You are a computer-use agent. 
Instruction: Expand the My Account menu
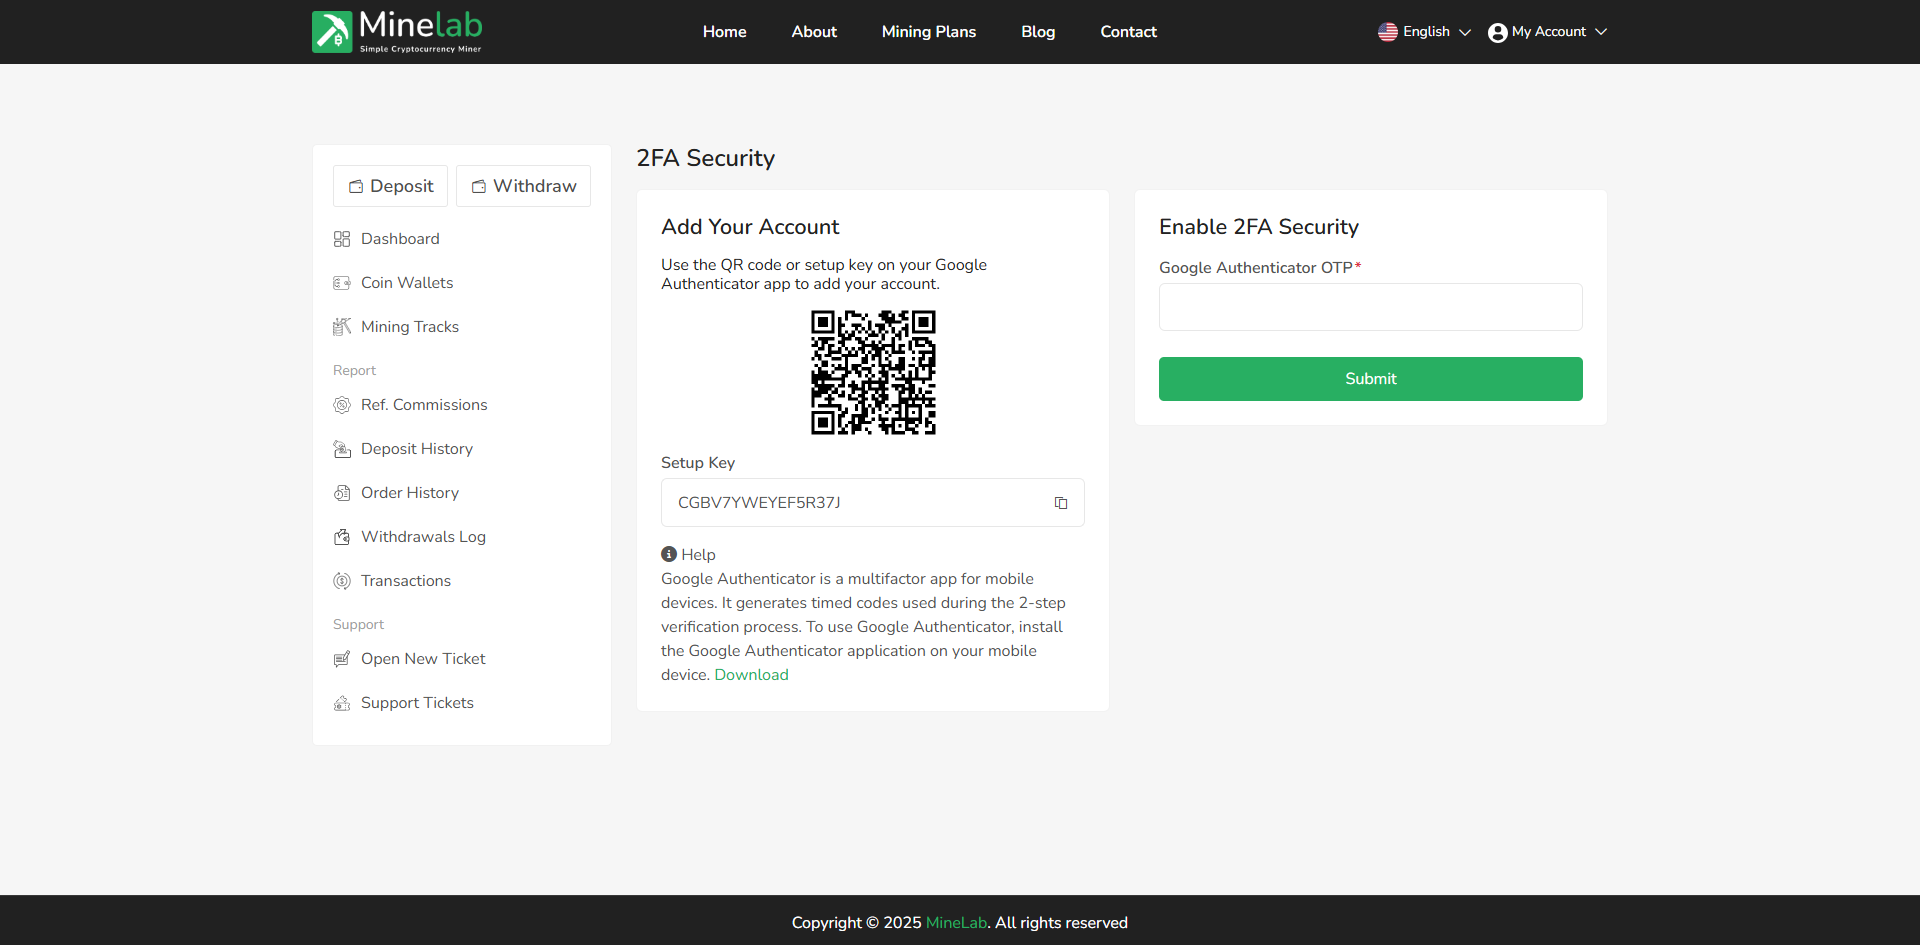(1547, 32)
